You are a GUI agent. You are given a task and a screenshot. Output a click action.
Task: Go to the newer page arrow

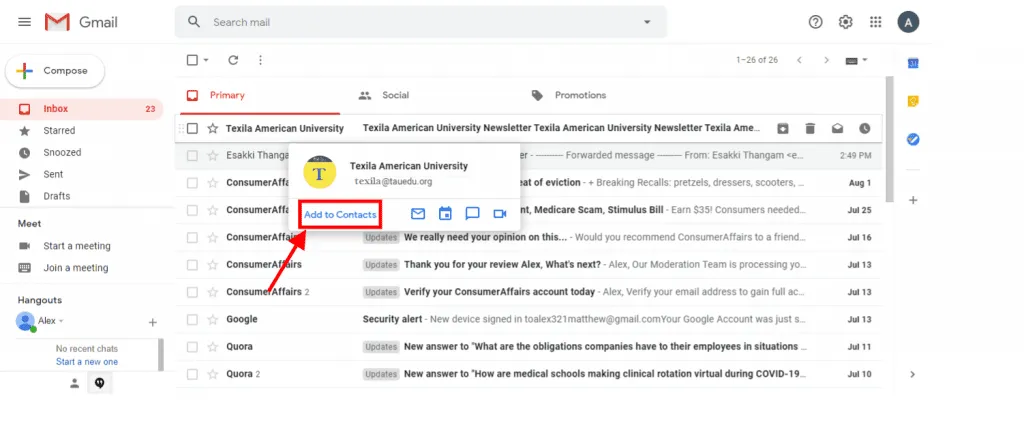(x=799, y=60)
